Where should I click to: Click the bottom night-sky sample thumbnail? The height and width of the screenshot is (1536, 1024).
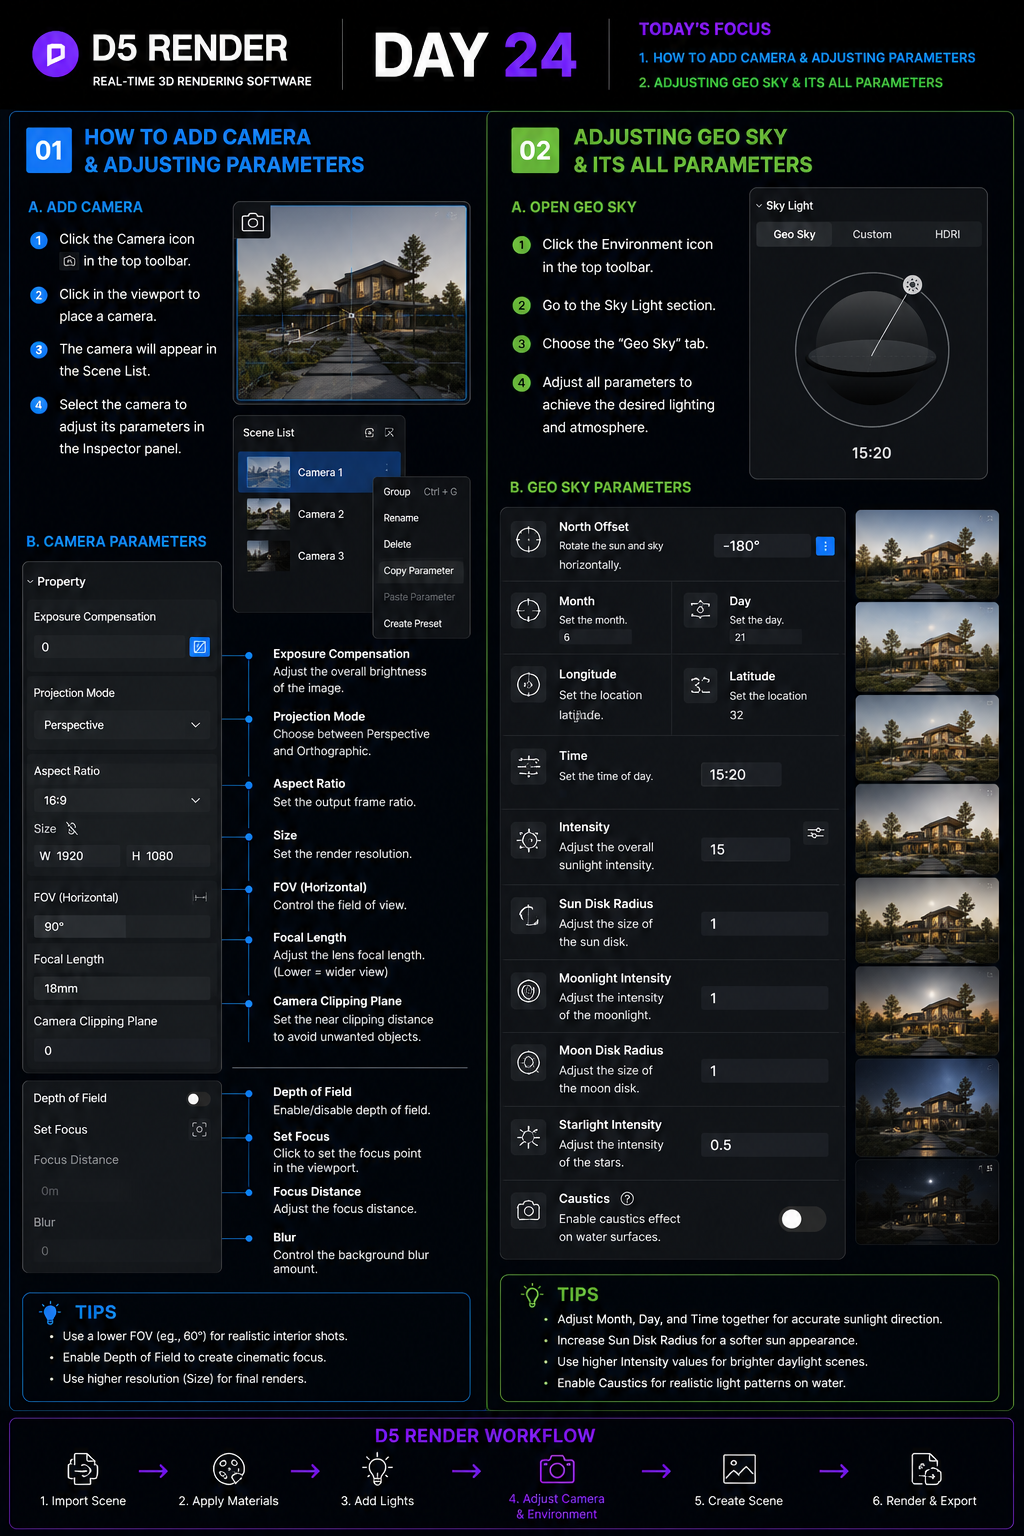(x=927, y=1202)
